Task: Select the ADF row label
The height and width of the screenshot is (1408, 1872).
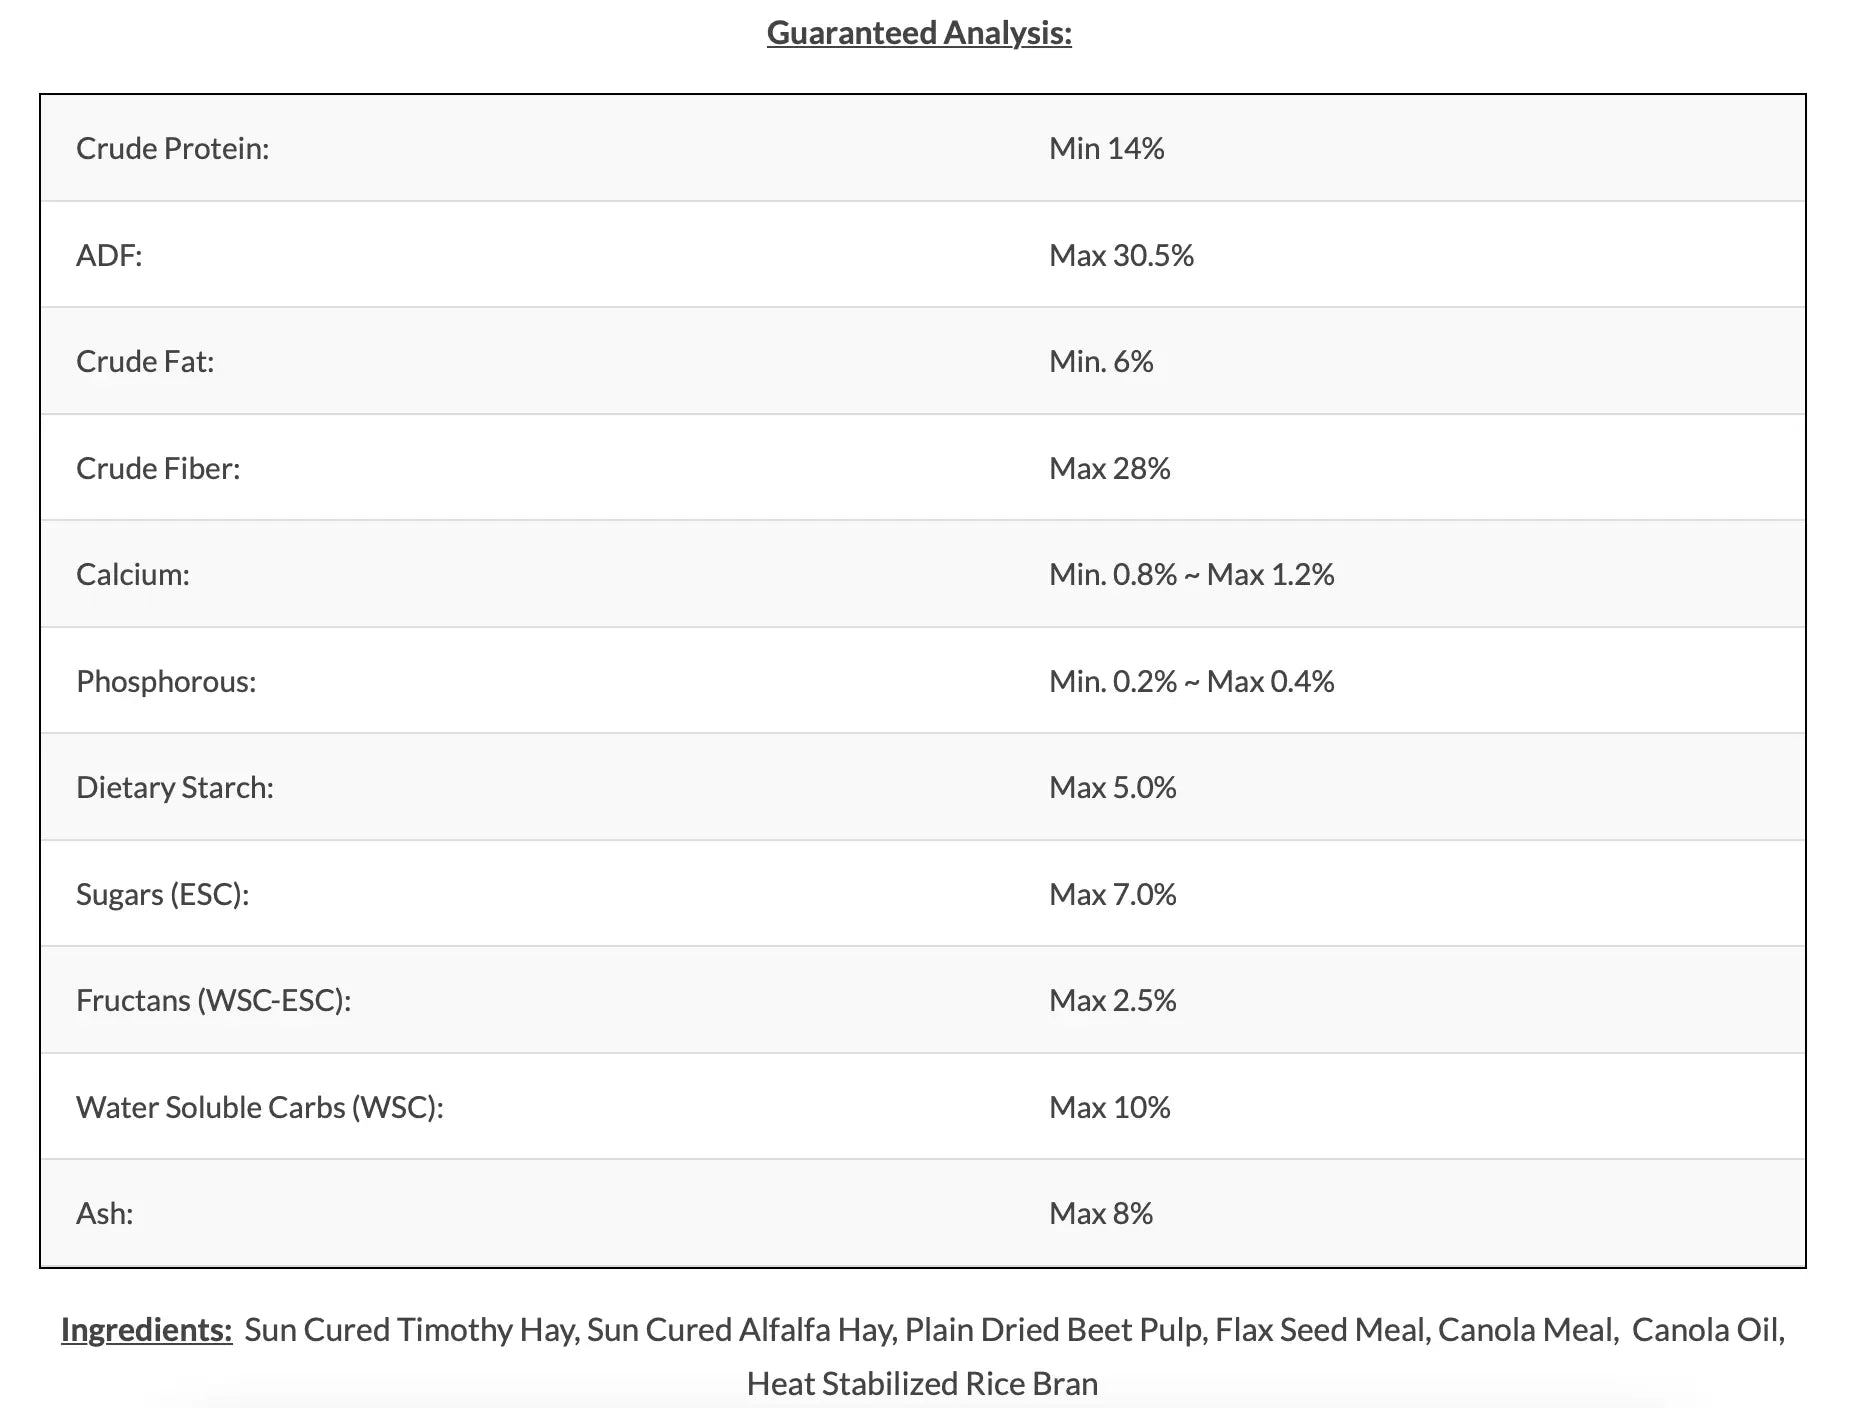Action: 109,255
